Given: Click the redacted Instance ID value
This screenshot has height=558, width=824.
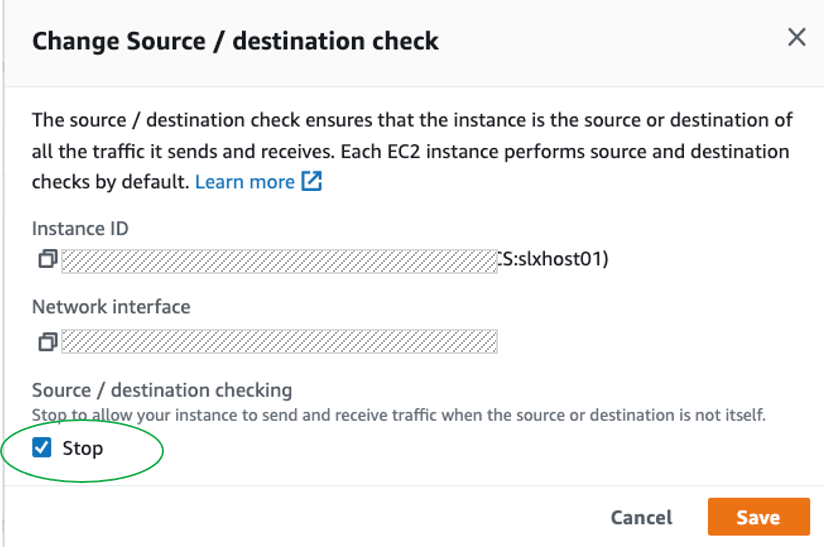Looking at the screenshot, I should (278, 260).
